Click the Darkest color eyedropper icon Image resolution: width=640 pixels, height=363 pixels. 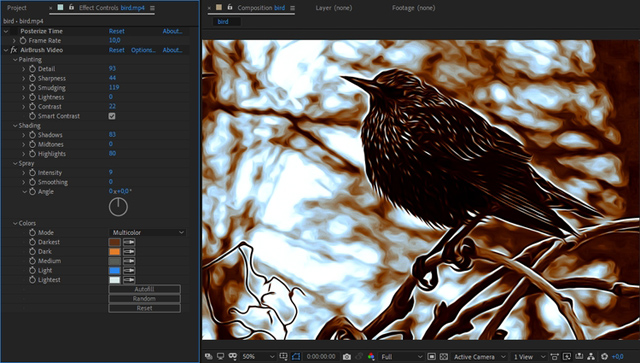(x=129, y=242)
